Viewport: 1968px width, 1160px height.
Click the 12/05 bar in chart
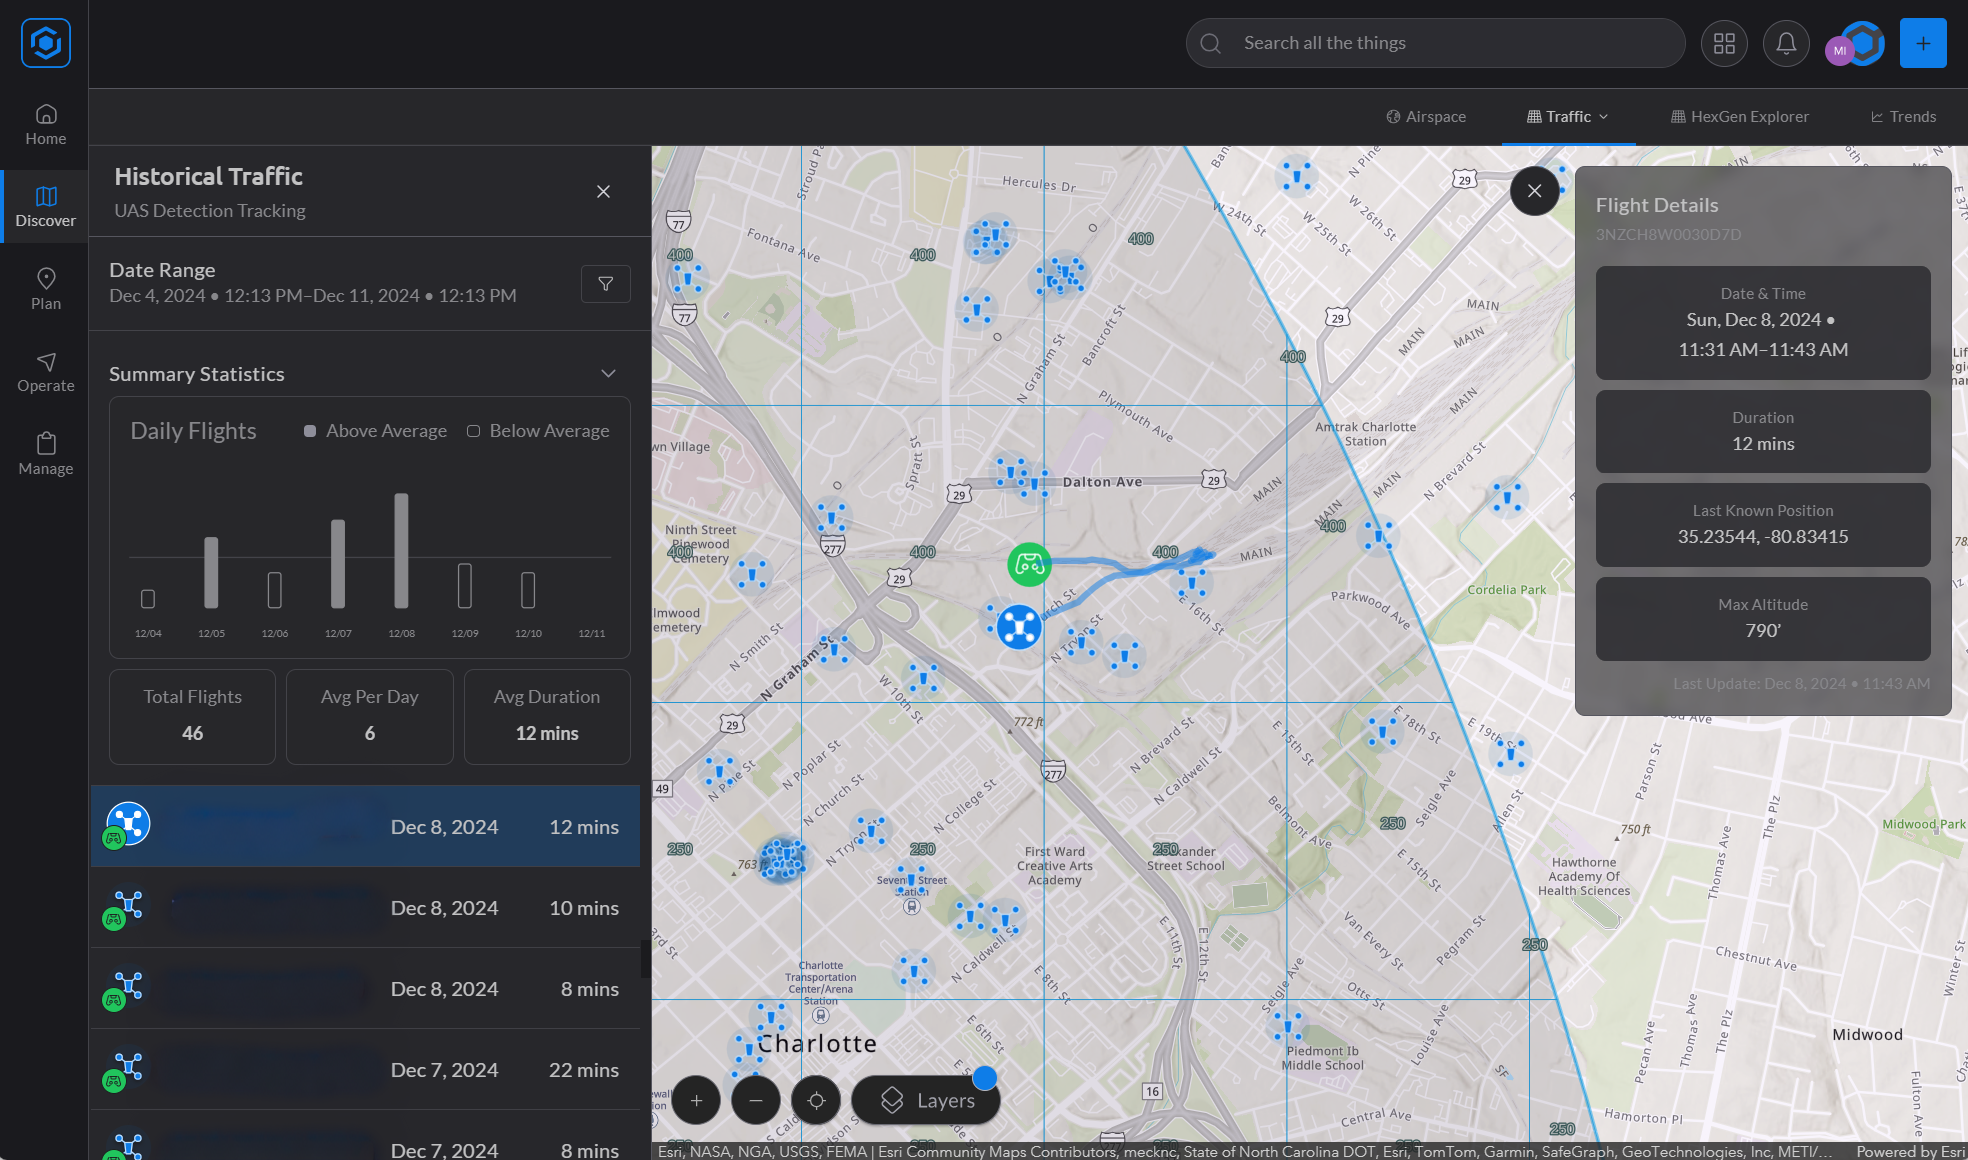[x=211, y=573]
